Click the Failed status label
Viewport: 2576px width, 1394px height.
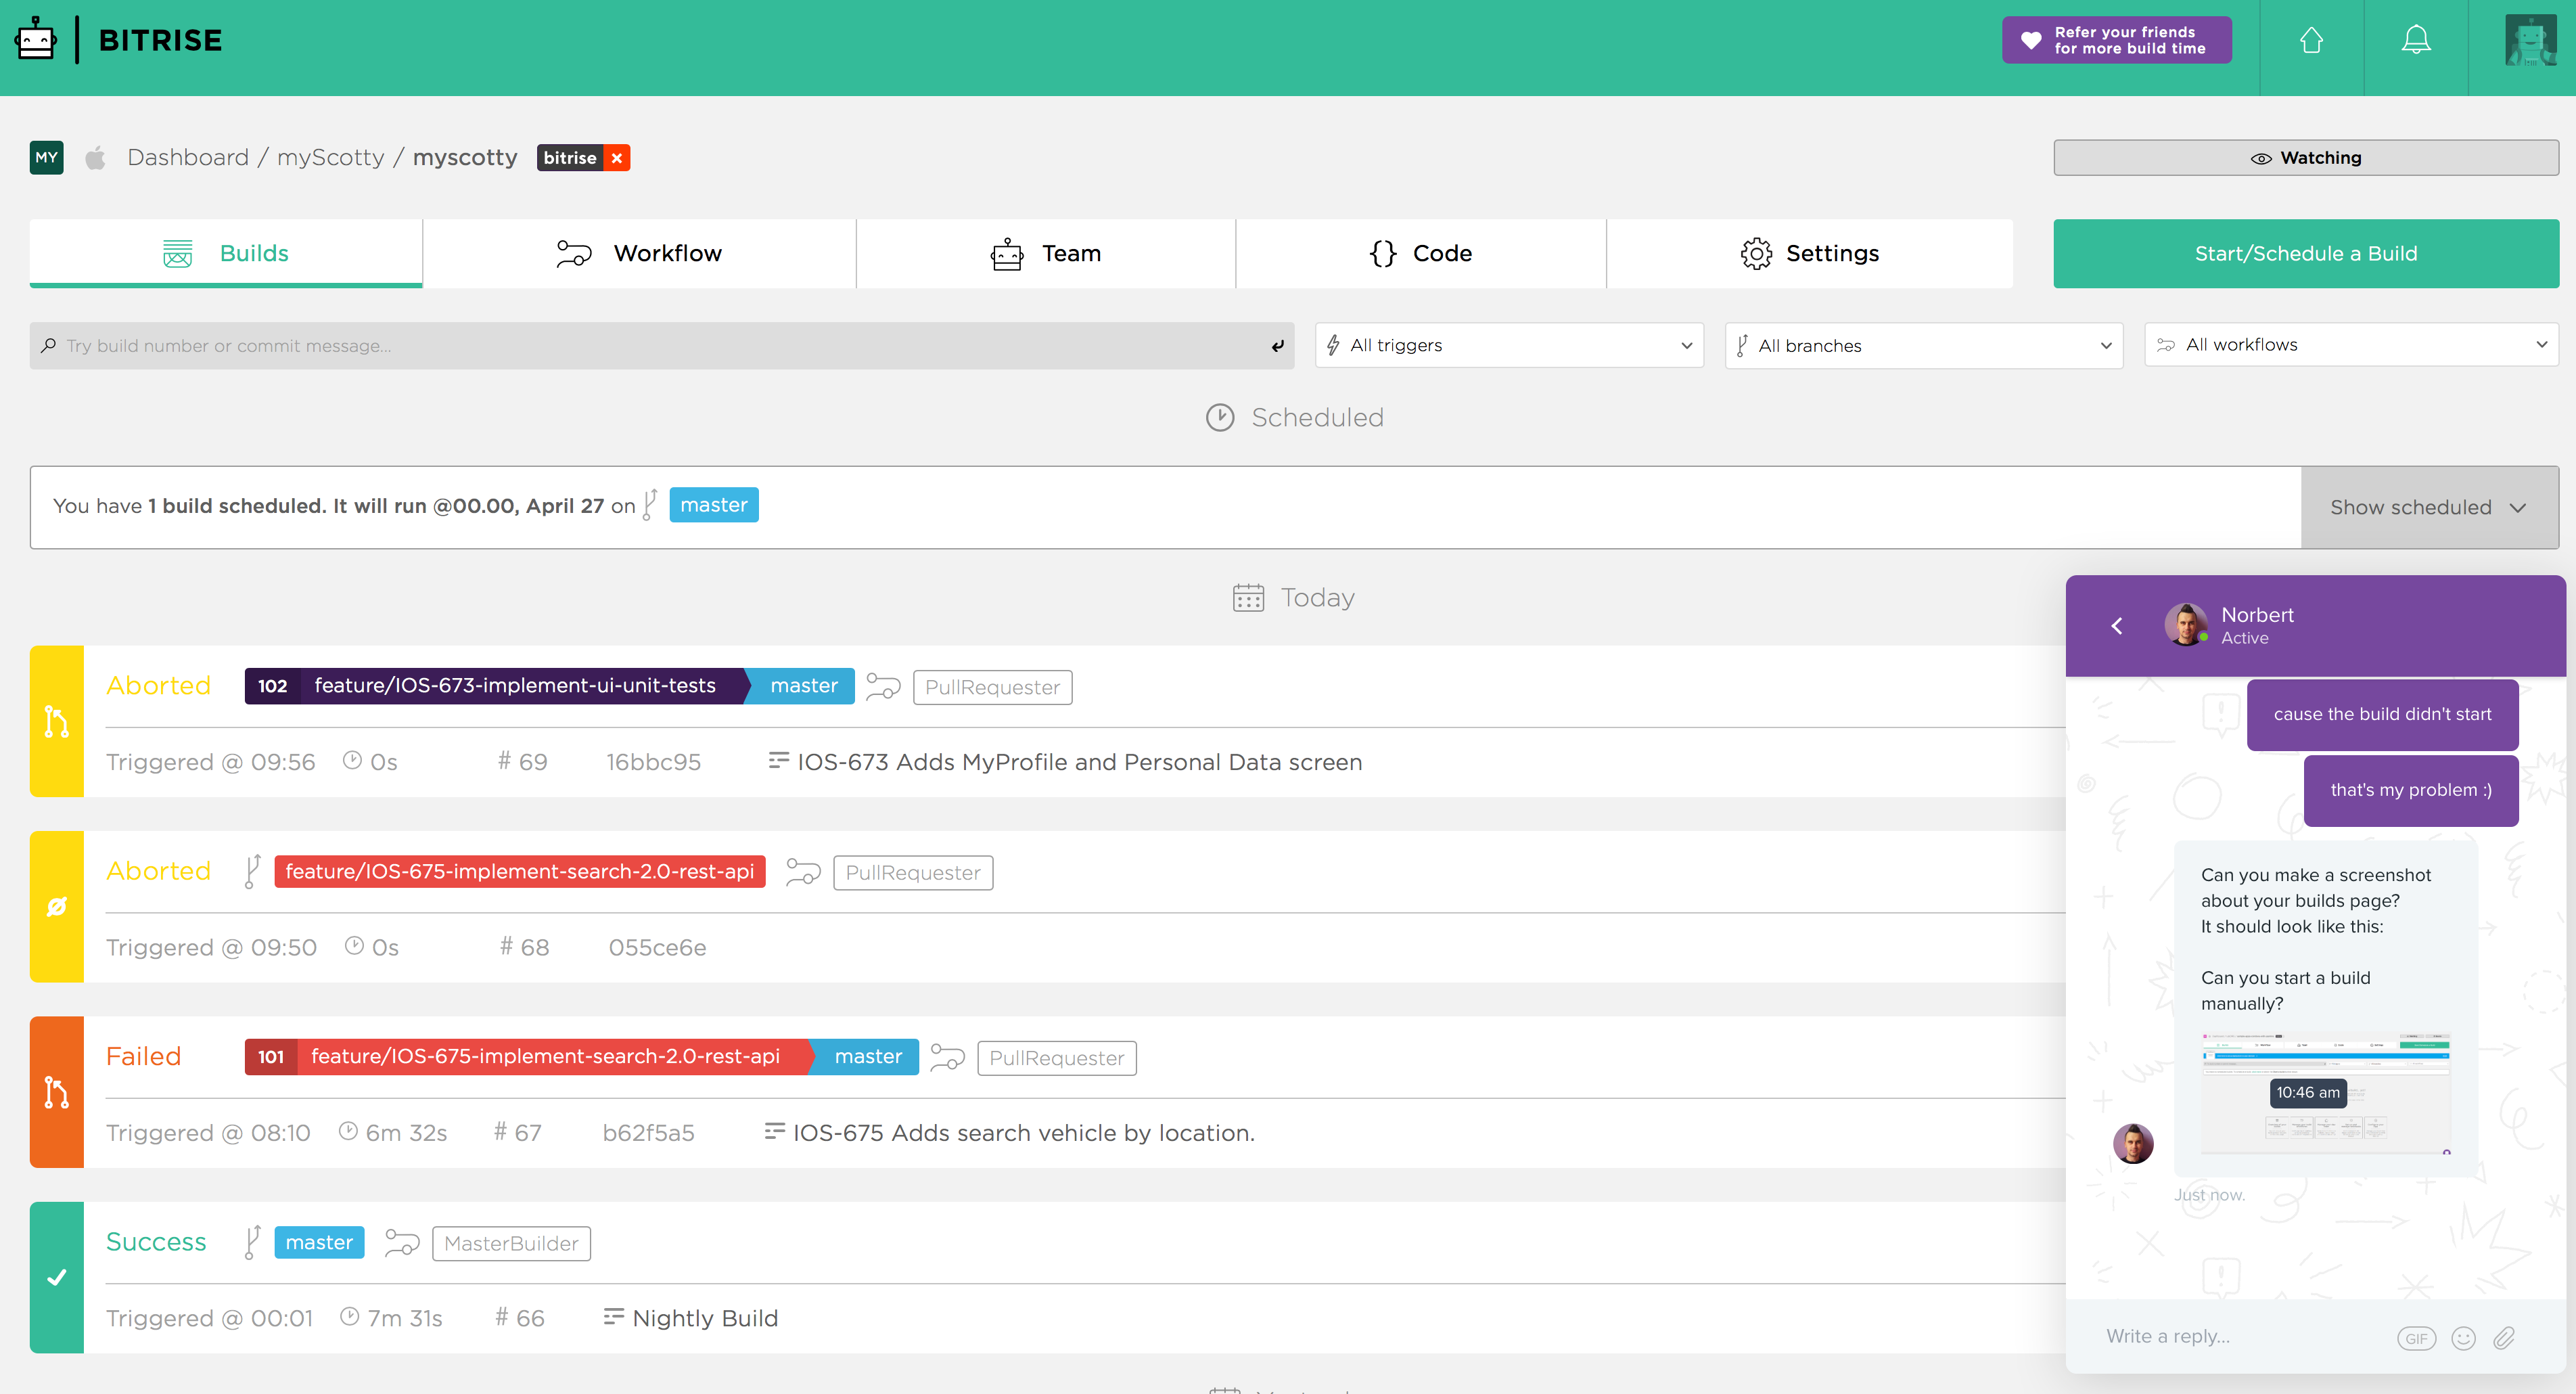point(143,1056)
